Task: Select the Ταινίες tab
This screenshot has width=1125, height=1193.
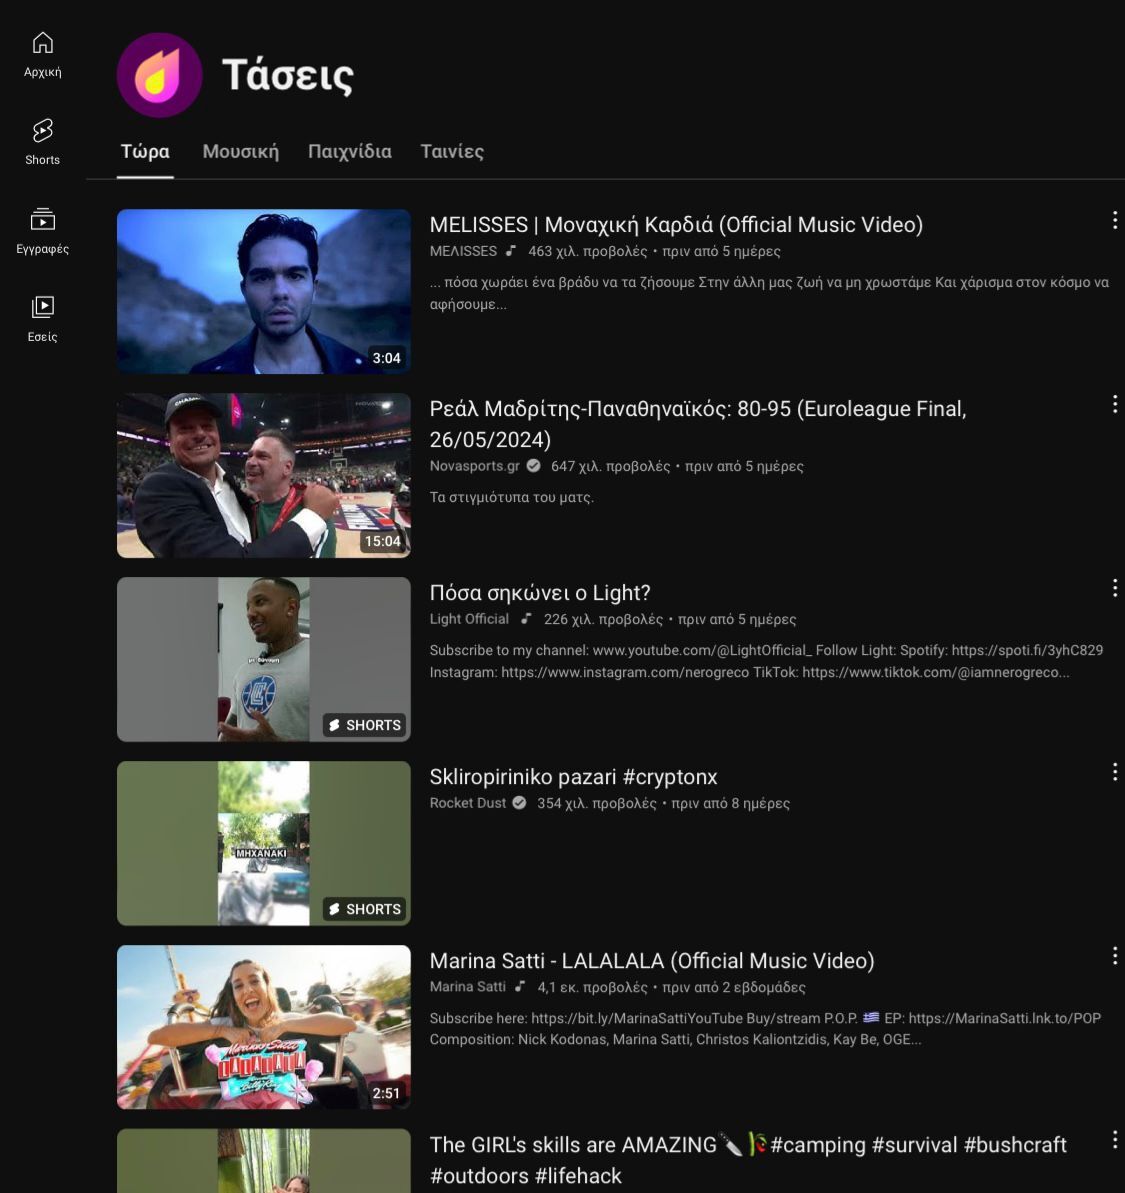Action: [452, 152]
